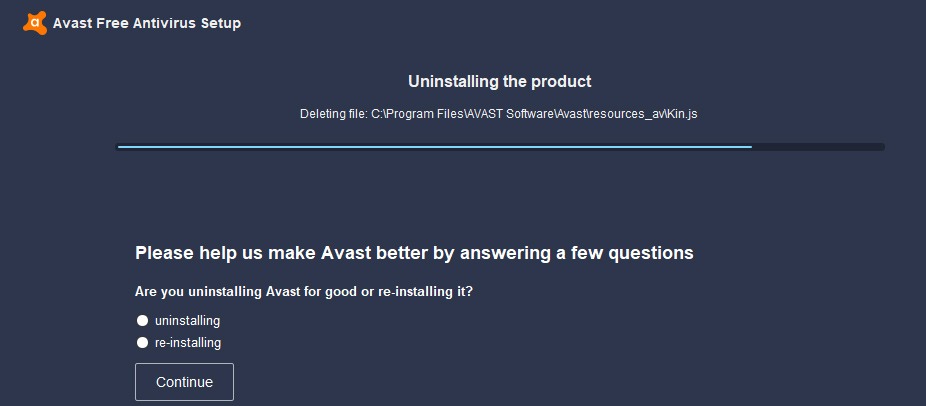
Task: Click 'answering a few questions' in survey heading
Action: [576, 253]
